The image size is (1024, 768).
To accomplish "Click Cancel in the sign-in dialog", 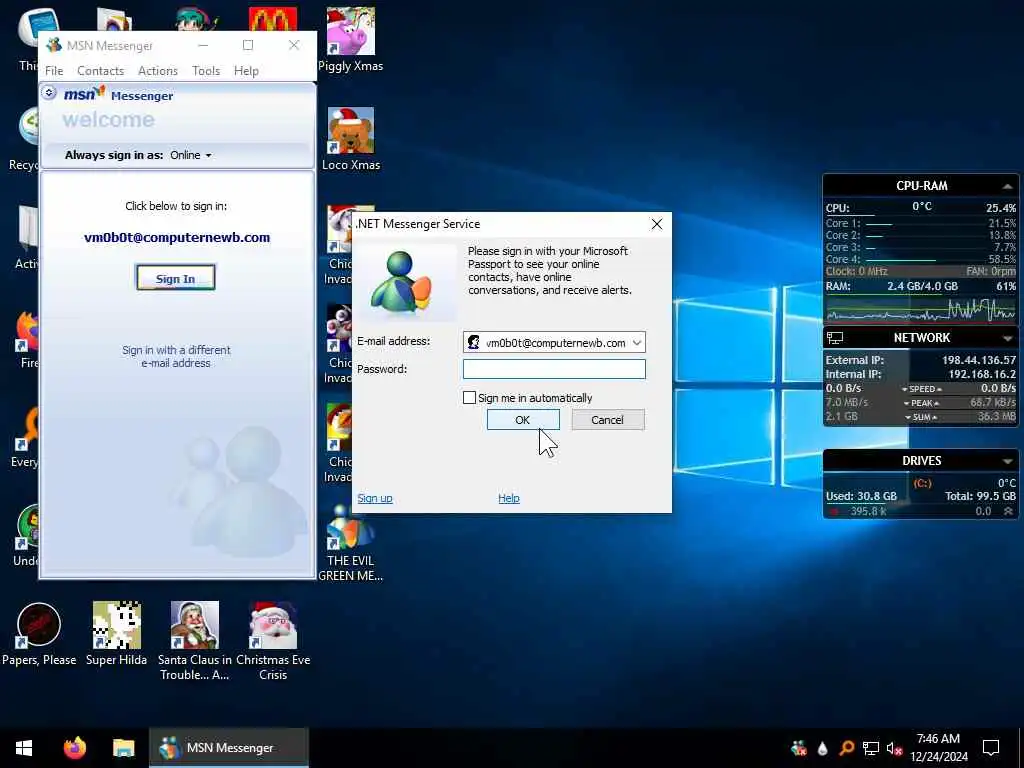I will coord(607,420).
